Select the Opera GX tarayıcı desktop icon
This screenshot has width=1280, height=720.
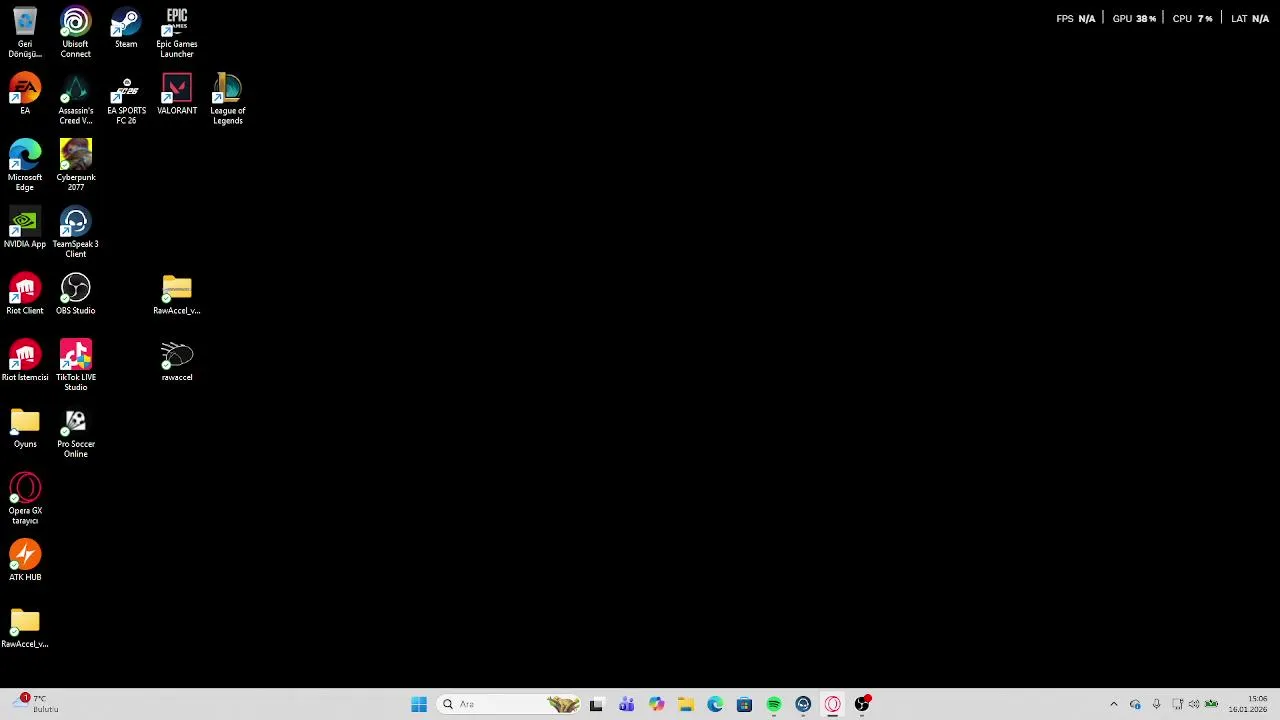tap(25, 499)
